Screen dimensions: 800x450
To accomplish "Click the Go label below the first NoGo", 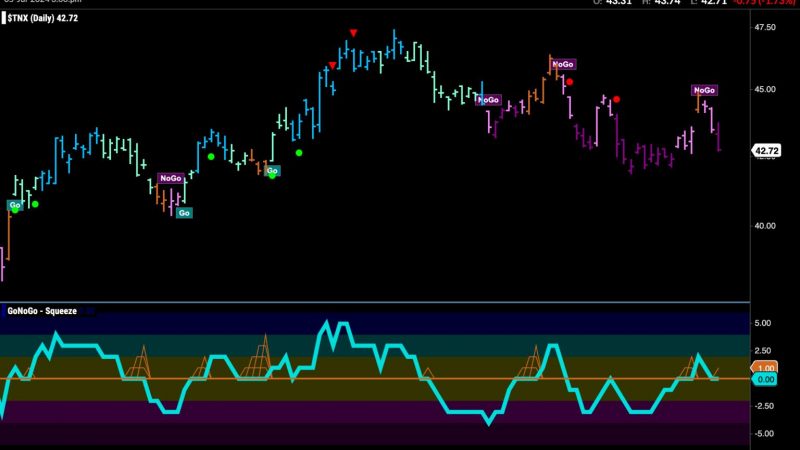I will 184,213.
